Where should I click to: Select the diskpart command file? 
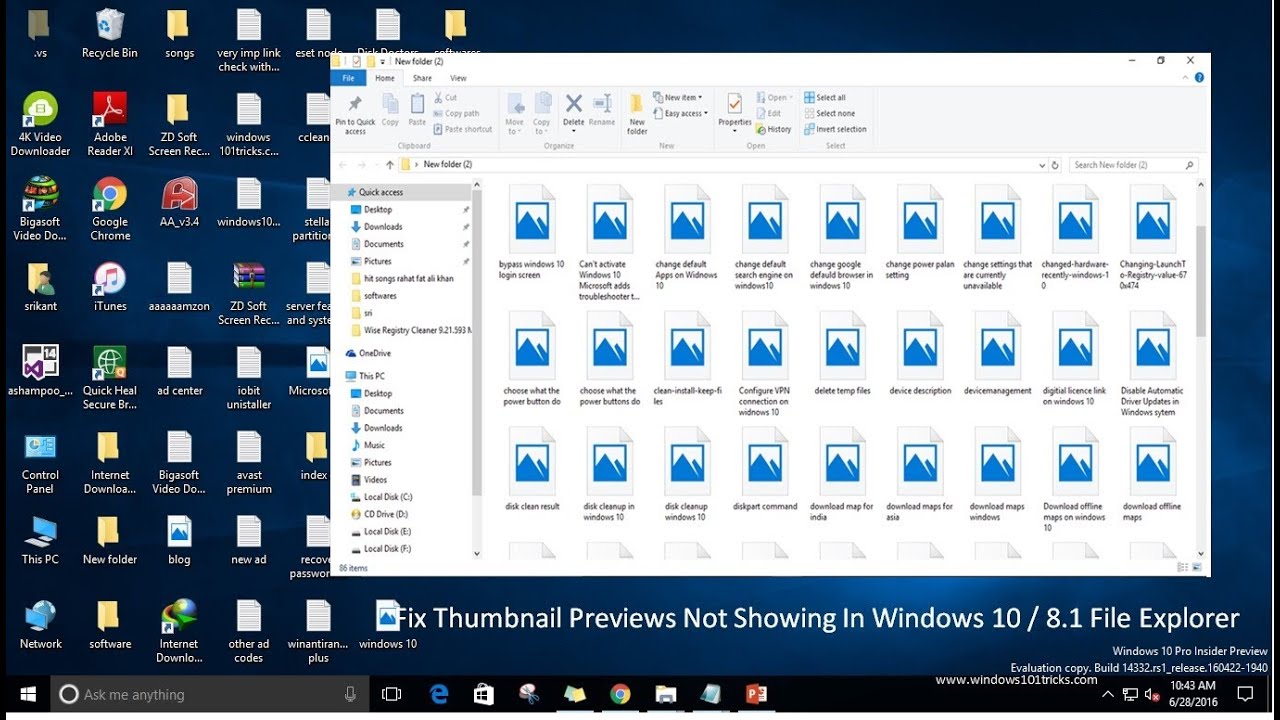coord(765,470)
